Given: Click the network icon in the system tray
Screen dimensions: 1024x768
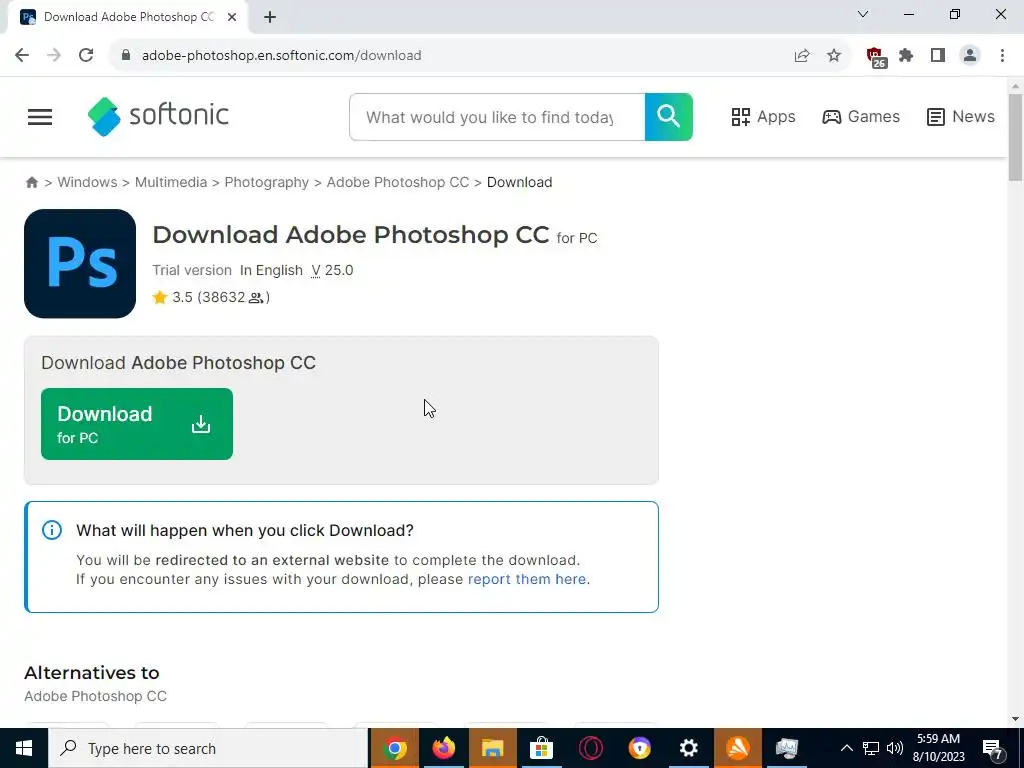Looking at the screenshot, I should (871, 748).
